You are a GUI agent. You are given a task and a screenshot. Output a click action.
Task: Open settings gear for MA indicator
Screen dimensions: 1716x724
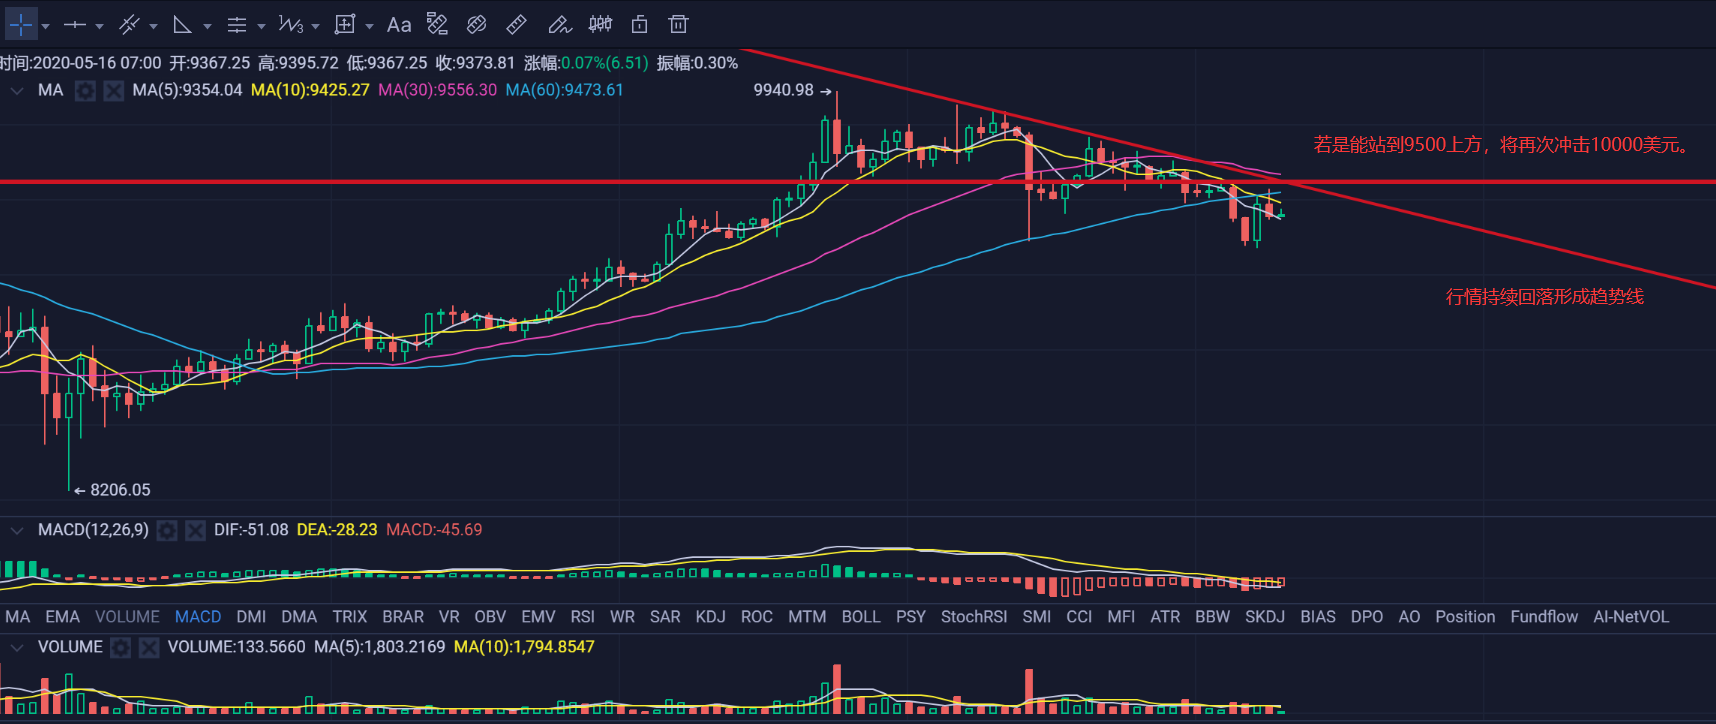click(x=86, y=91)
